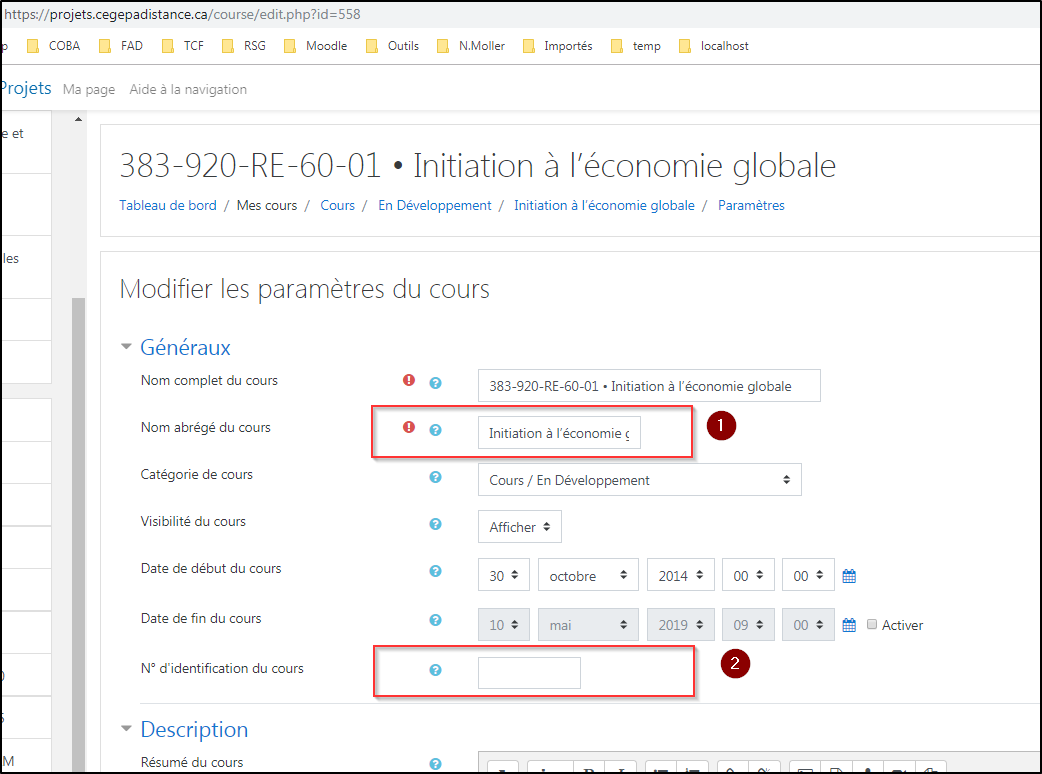The width and height of the screenshot is (1042, 774).
Task: Click help icon for N° d'identification du cours
Action: coord(435,670)
